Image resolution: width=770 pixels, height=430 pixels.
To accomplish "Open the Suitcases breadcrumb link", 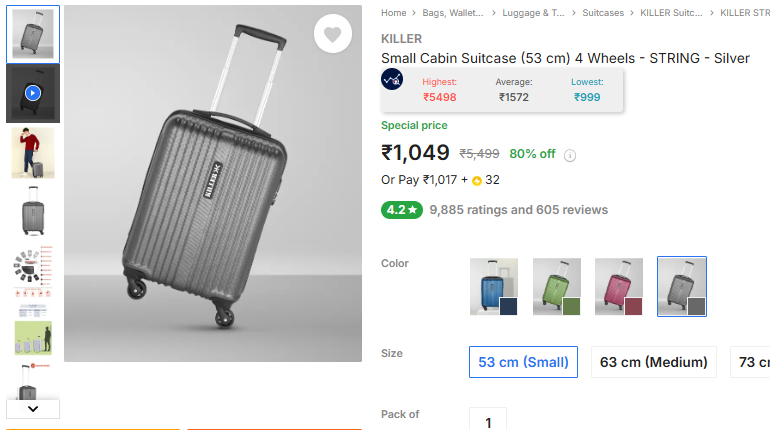I will [603, 13].
